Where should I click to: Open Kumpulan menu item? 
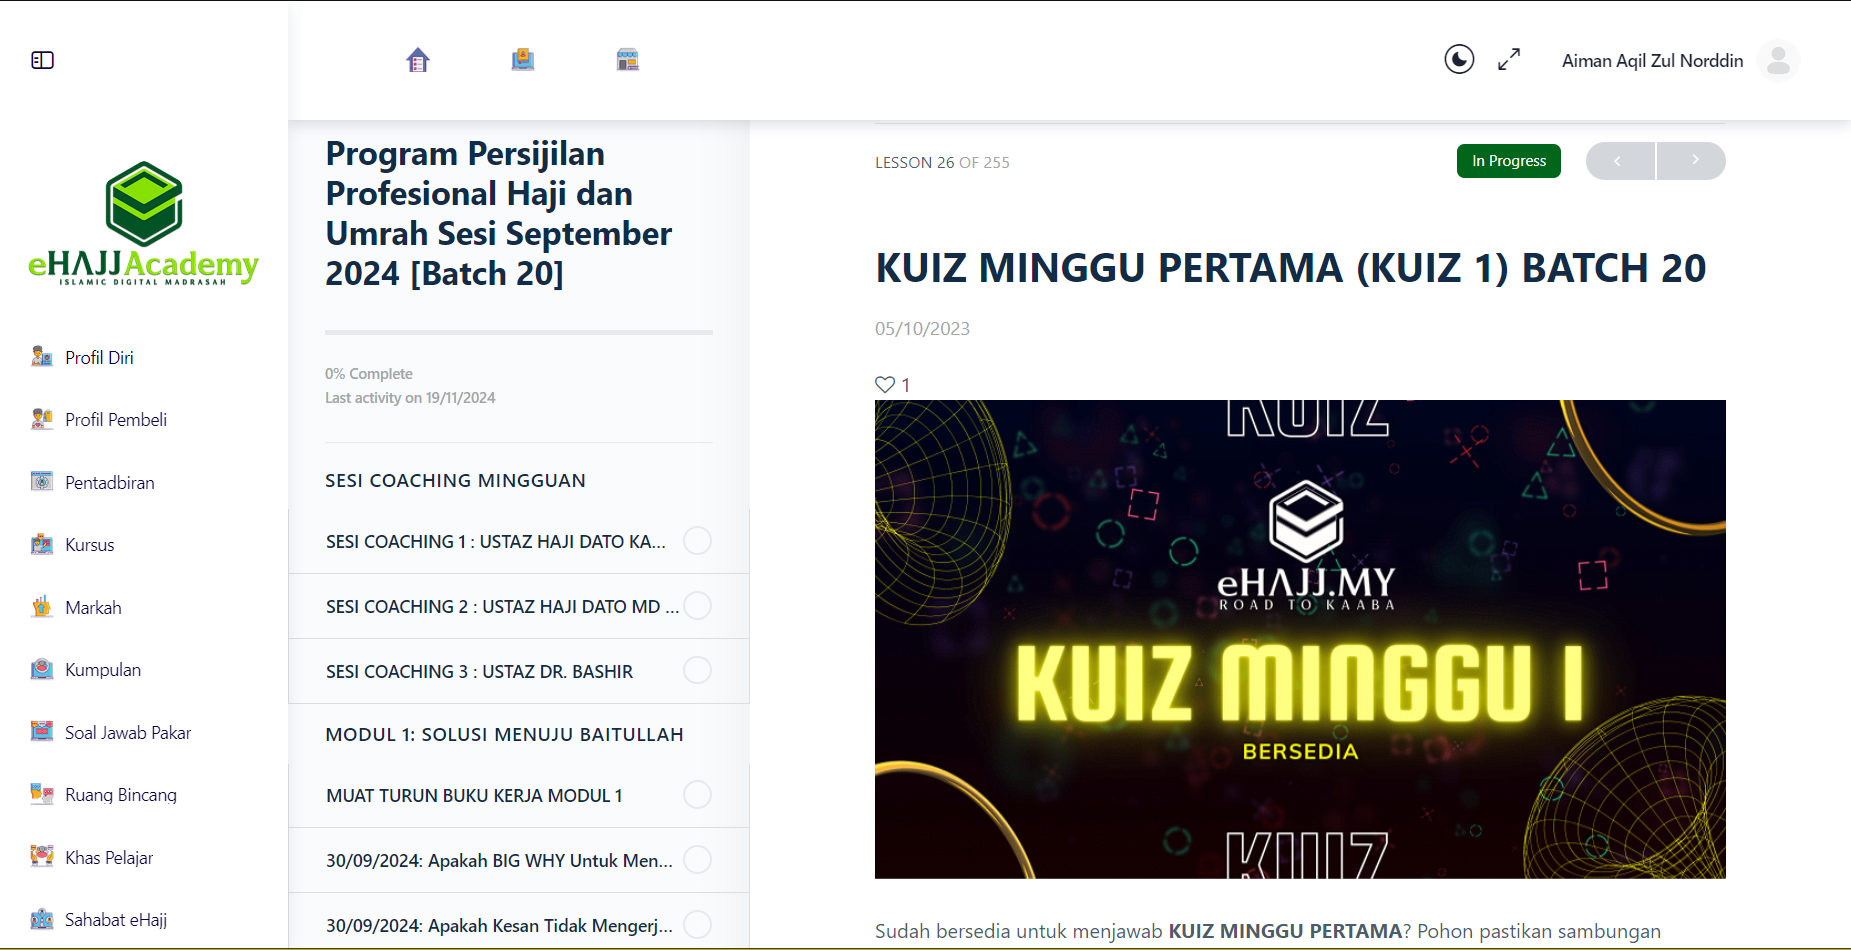(103, 670)
